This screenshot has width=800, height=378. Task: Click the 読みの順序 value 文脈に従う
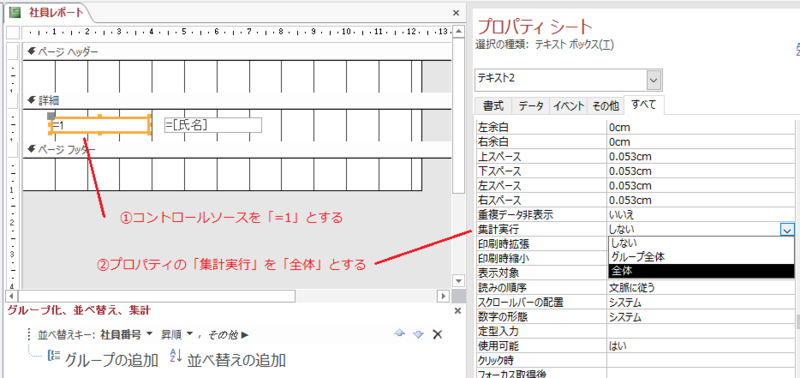pyautogui.click(x=702, y=288)
